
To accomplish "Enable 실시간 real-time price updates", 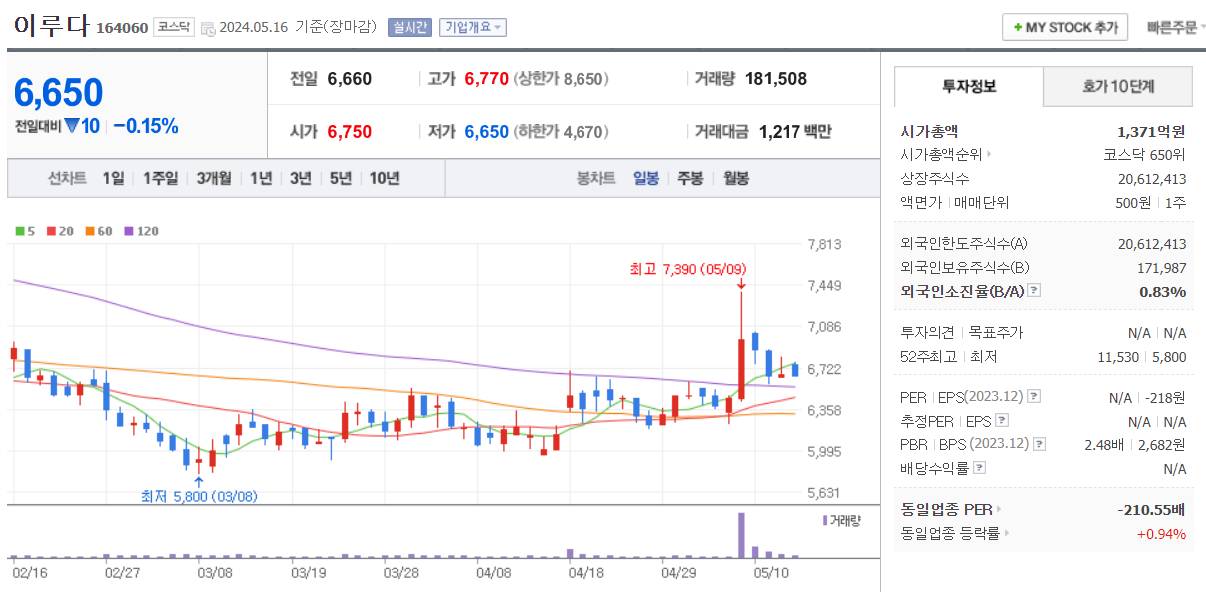I will (x=410, y=26).
